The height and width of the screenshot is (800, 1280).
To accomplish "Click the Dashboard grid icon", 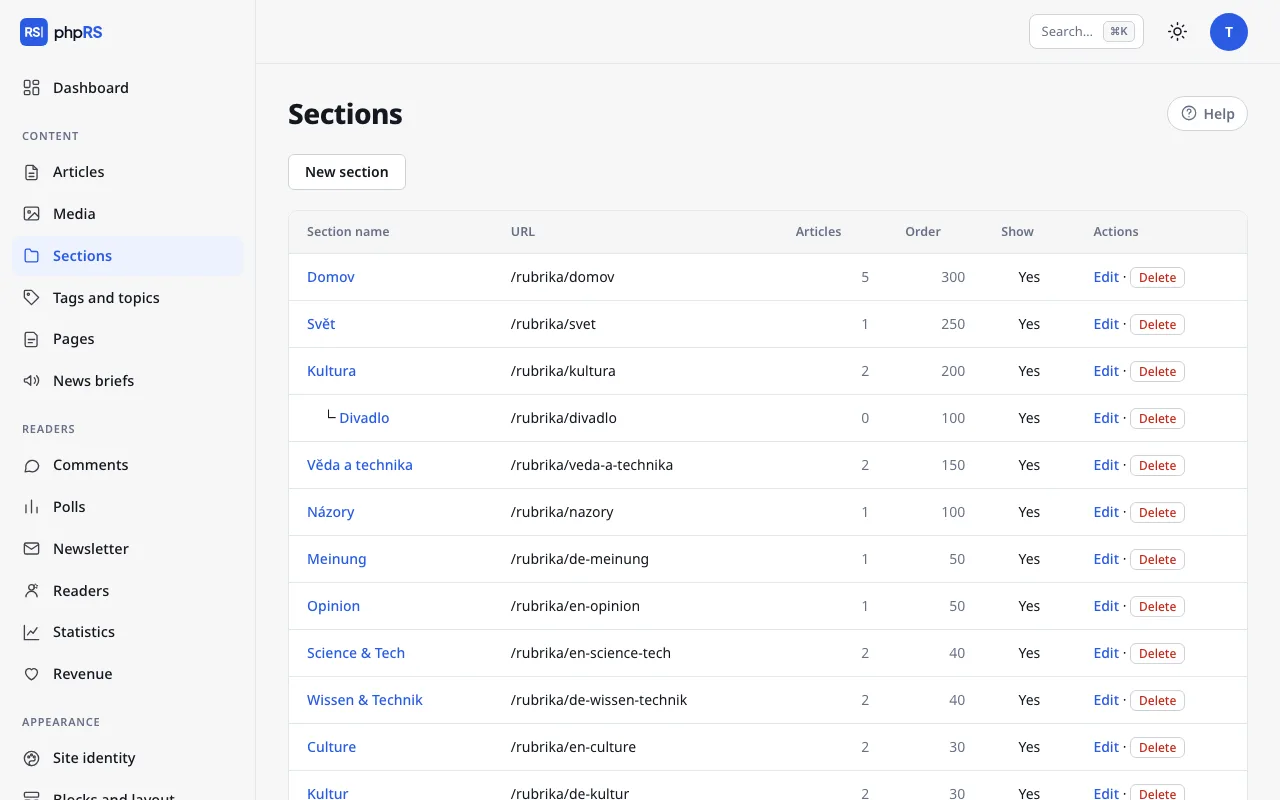I will [x=32, y=88].
